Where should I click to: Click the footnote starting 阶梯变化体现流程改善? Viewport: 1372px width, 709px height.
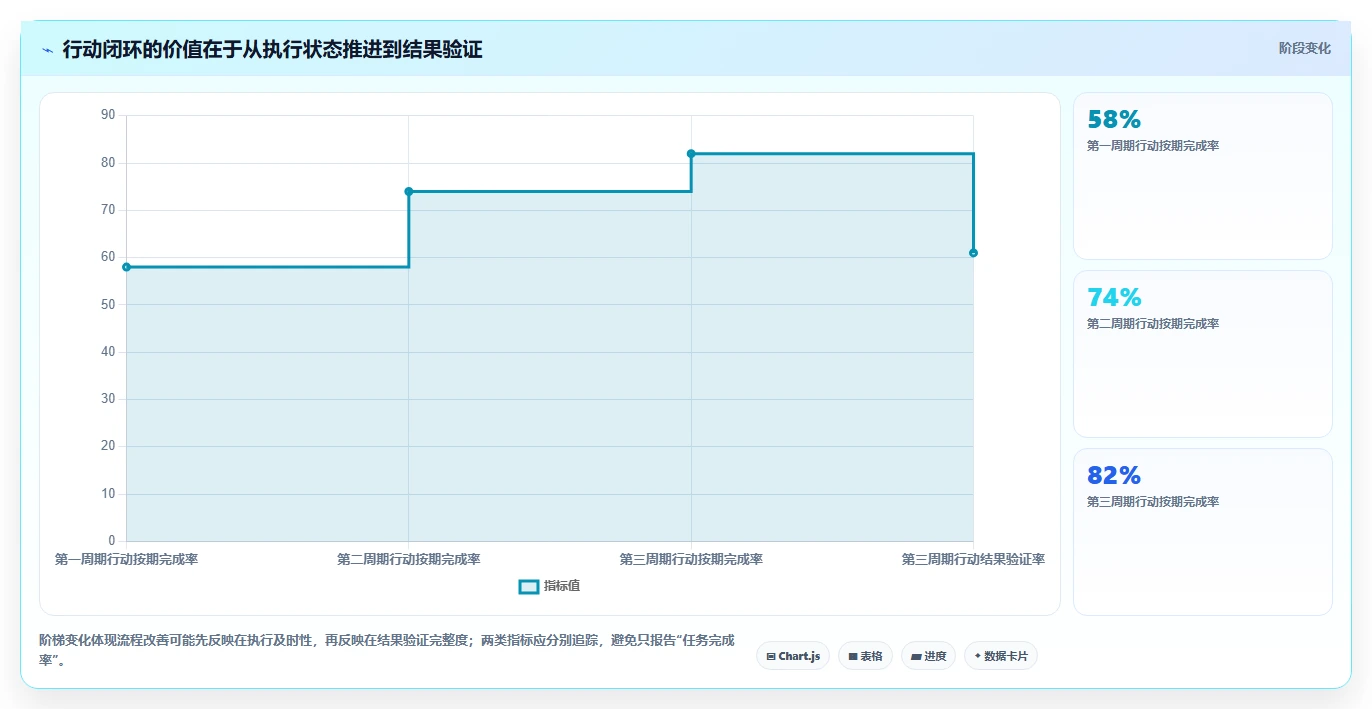387,650
